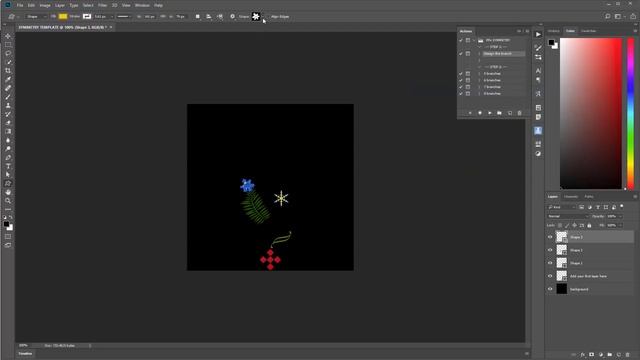Collapse the action set in Actions panel
The image size is (640, 360).
(474, 40)
